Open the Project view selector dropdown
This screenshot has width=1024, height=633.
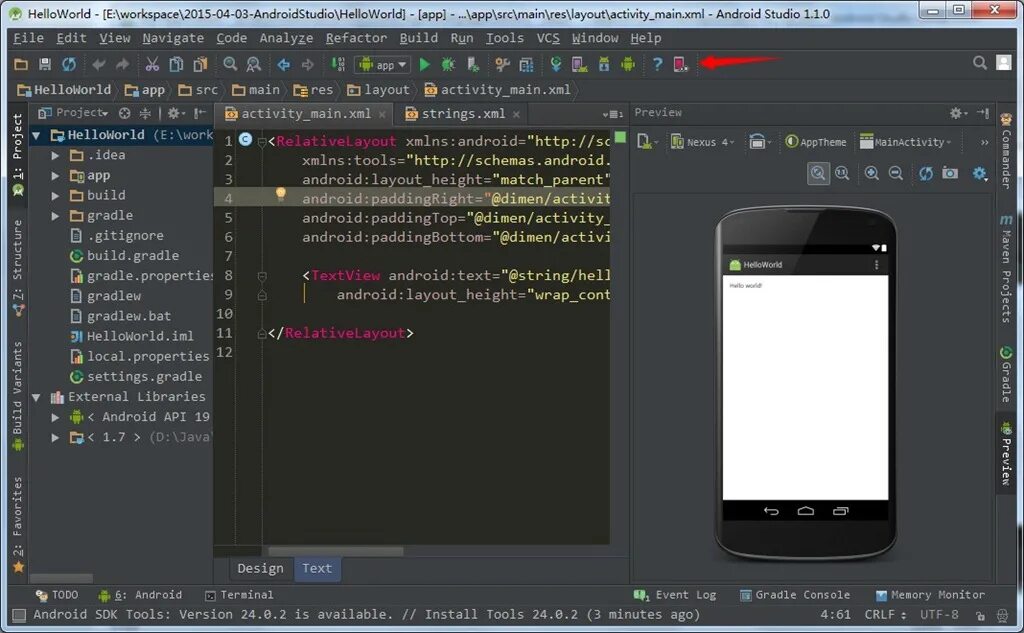point(72,112)
